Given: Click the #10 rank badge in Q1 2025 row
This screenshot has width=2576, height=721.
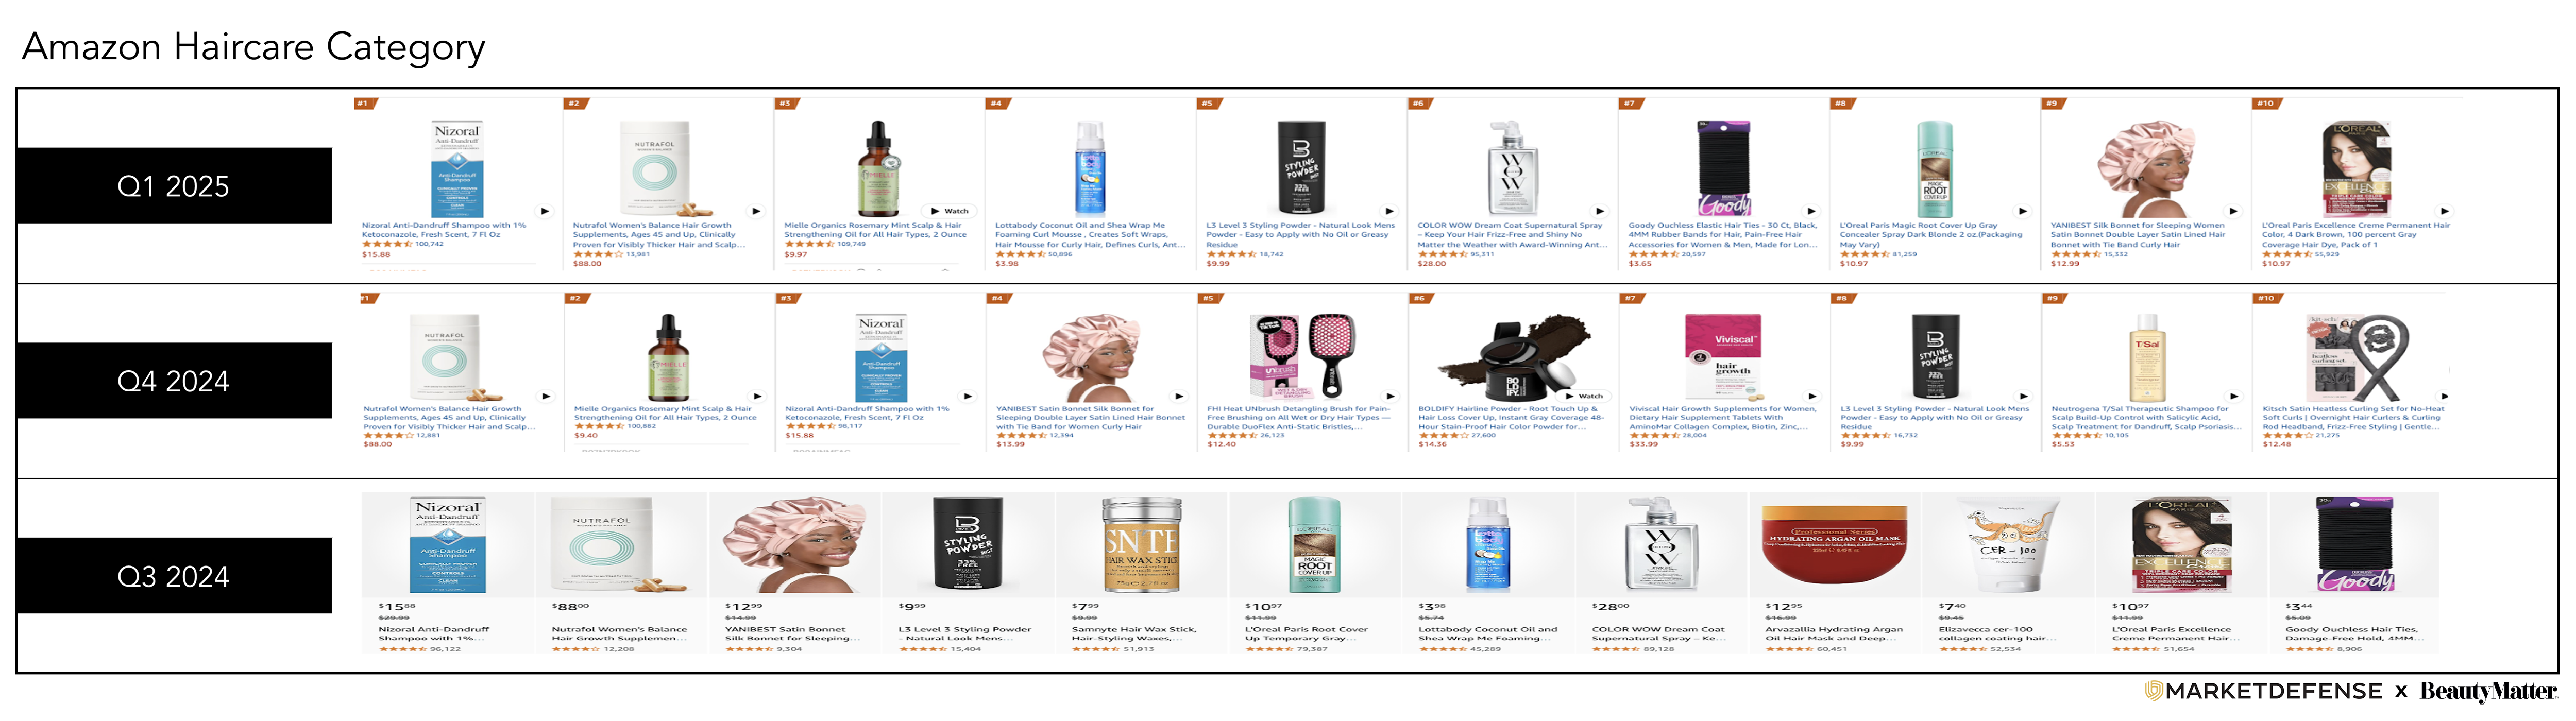Looking at the screenshot, I should tap(2266, 103).
